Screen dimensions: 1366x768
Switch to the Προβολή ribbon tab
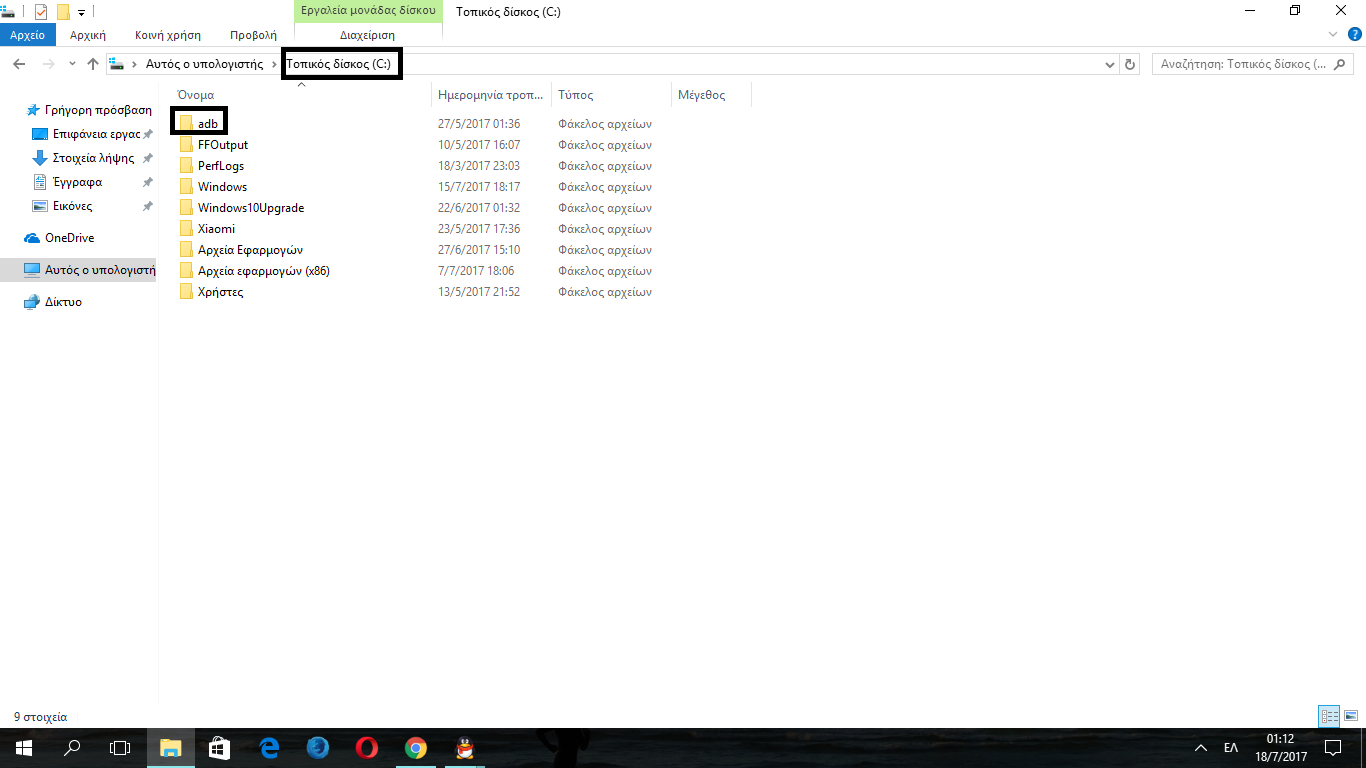pyautogui.click(x=253, y=35)
